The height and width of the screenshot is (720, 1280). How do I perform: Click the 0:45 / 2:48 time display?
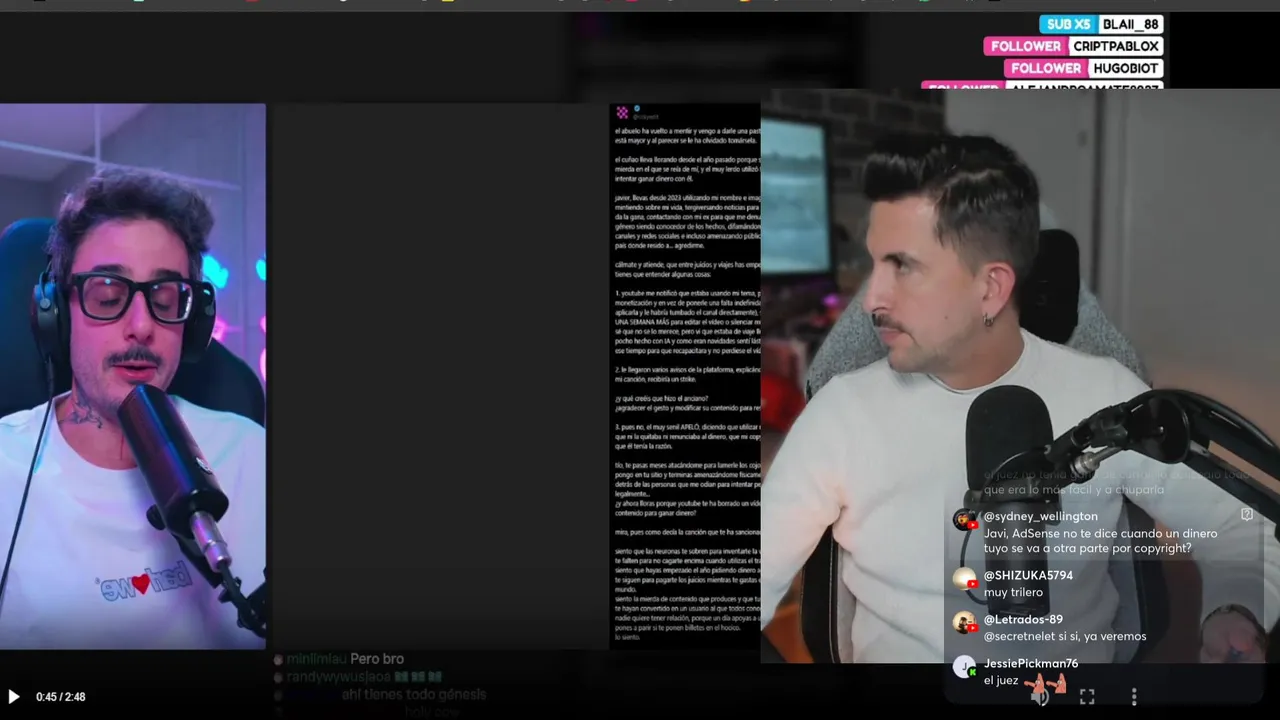click(x=60, y=697)
